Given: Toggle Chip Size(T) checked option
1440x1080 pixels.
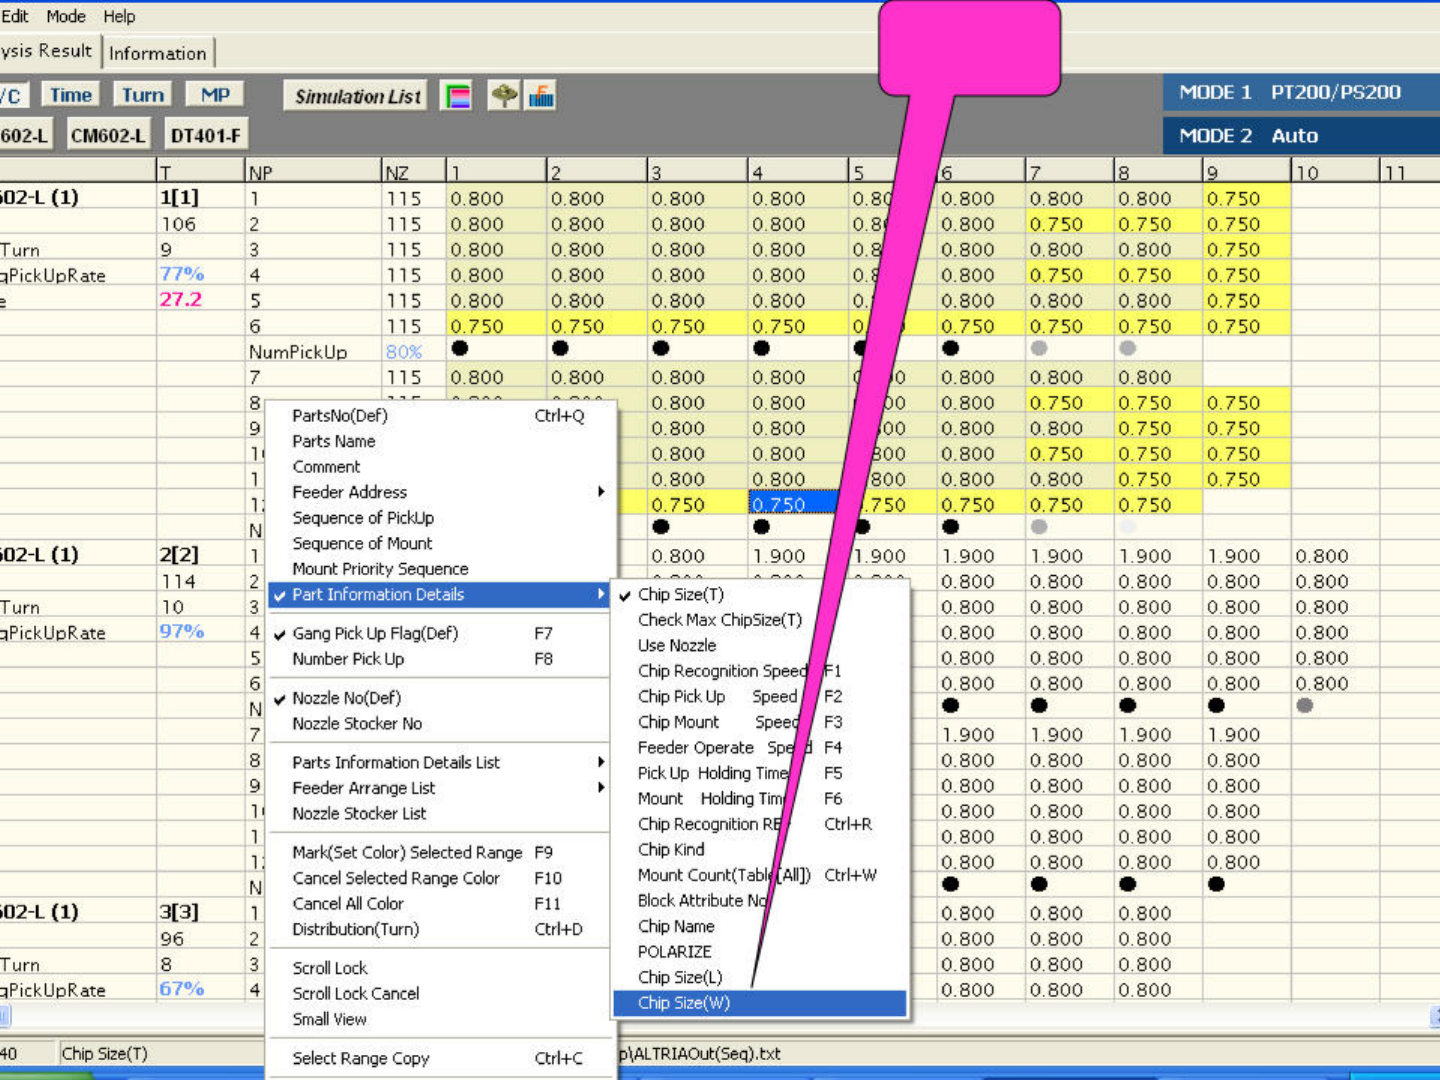Looking at the screenshot, I should (681, 594).
